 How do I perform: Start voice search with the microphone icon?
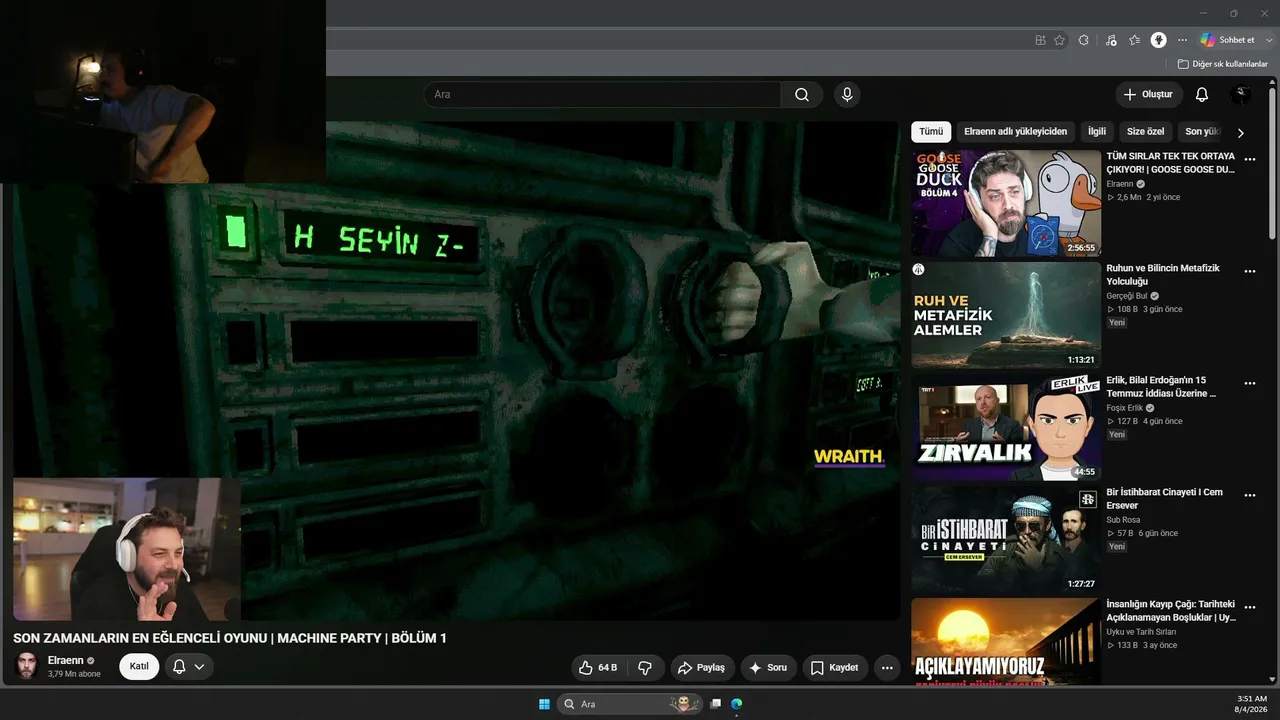point(847,95)
